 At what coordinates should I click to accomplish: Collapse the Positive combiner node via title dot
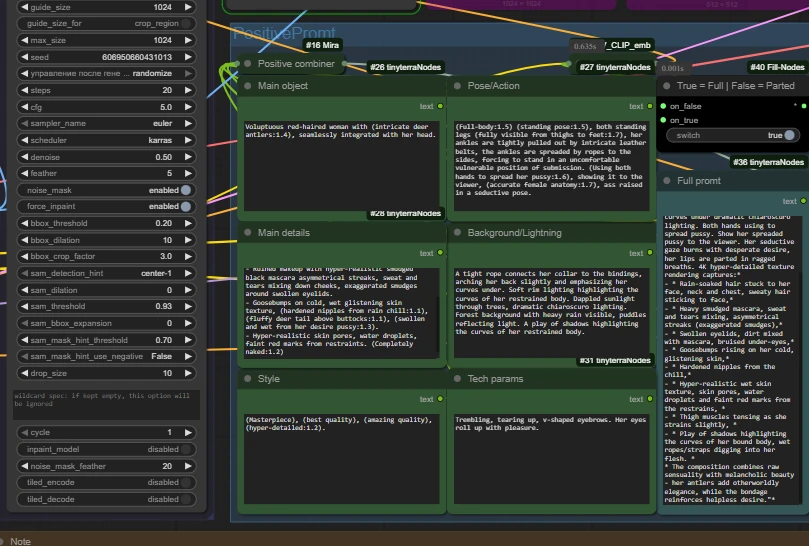(246, 64)
